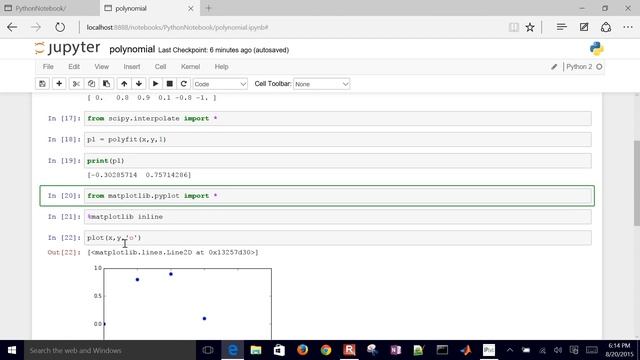Rename the notebook title polynomial
Viewport: 640px width, 360px height.
click(132, 49)
